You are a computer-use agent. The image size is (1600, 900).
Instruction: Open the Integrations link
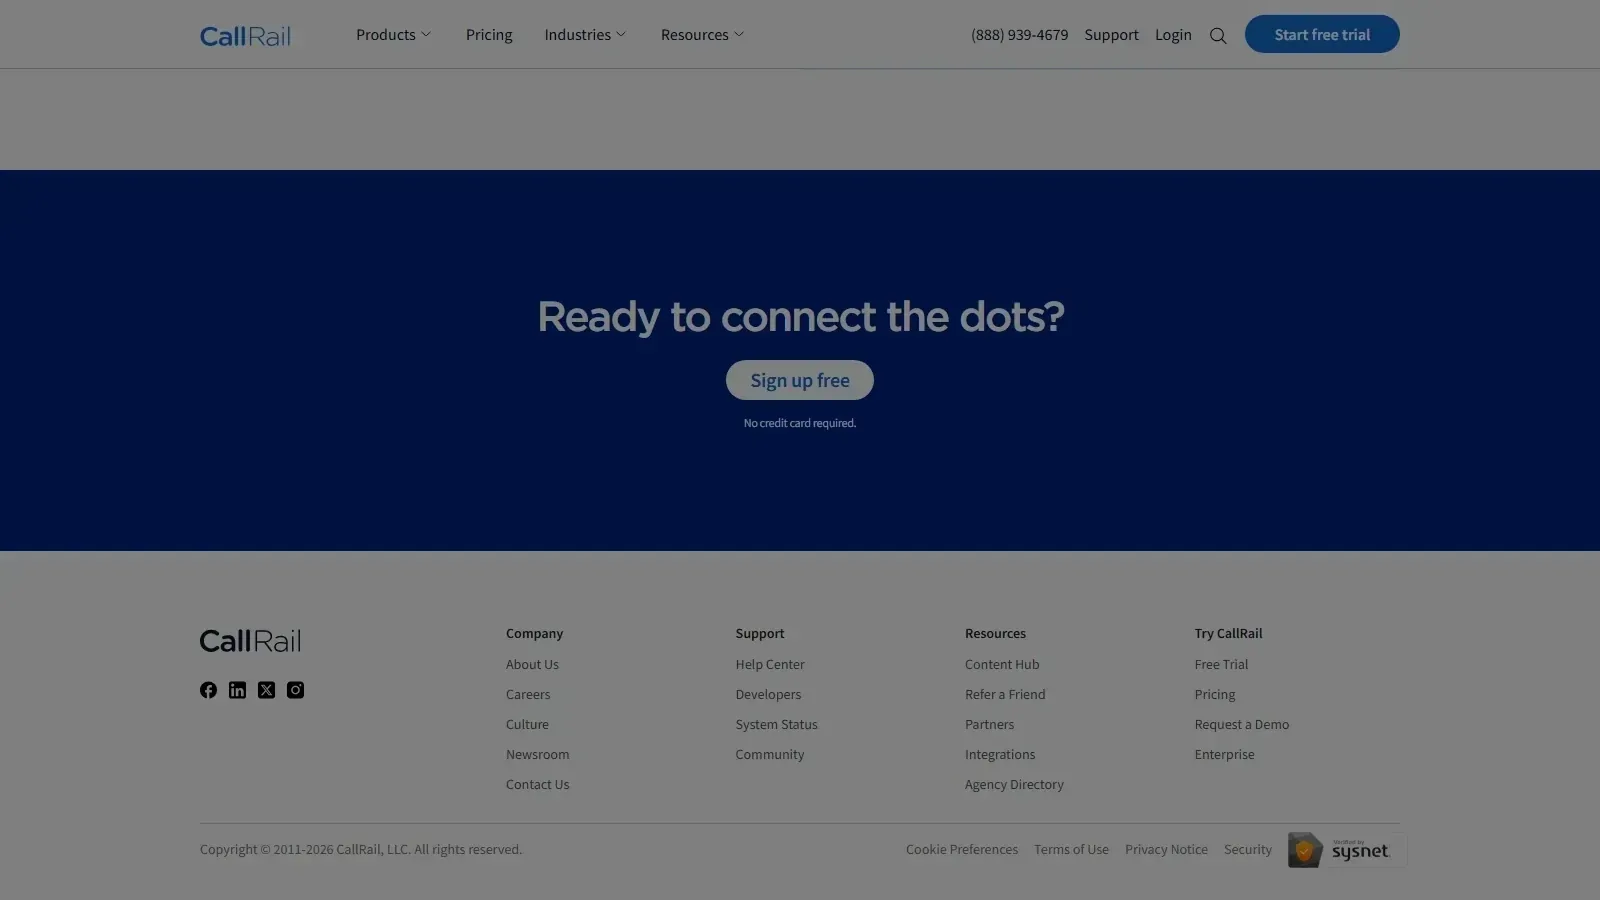(x=1000, y=755)
